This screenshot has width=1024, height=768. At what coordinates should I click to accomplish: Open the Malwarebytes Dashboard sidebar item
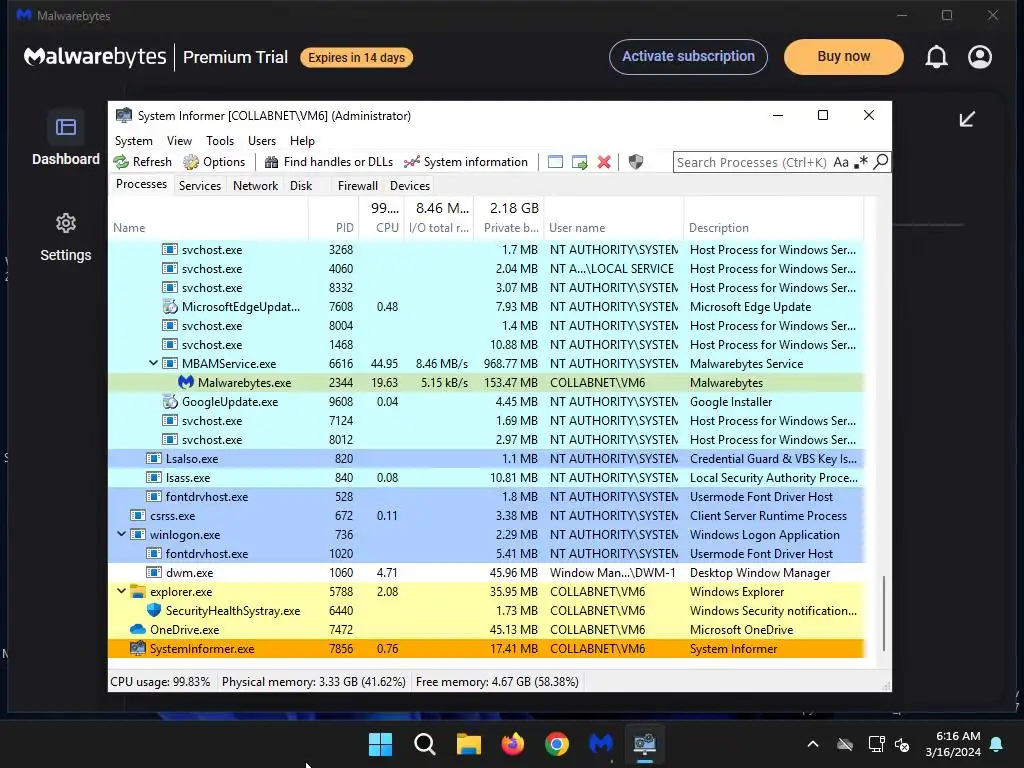[66, 139]
